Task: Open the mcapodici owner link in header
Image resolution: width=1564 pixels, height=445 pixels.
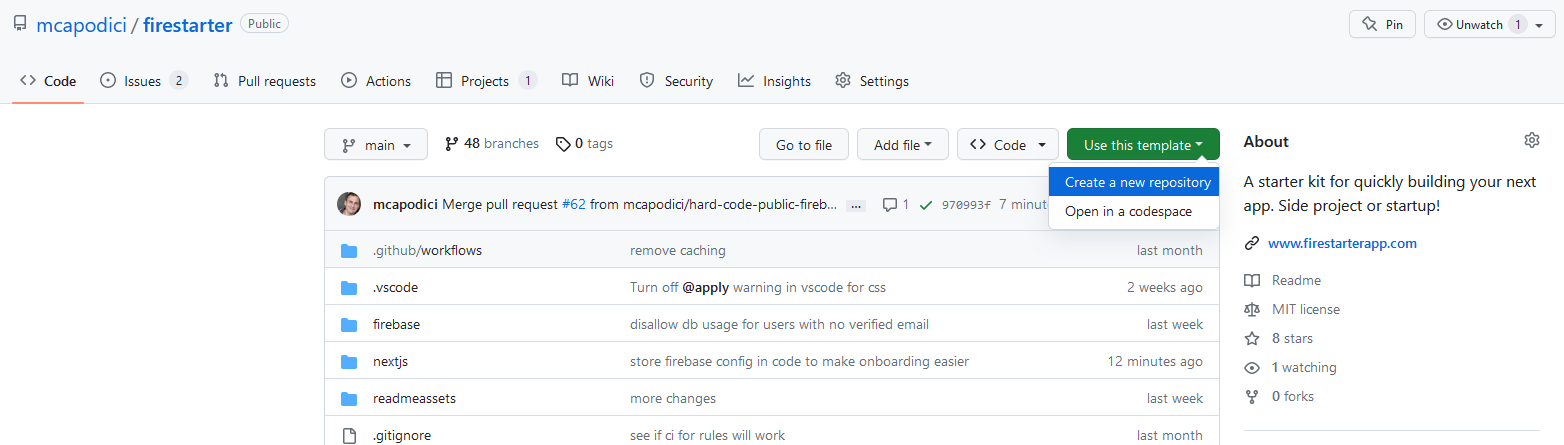Action: [81, 25]
